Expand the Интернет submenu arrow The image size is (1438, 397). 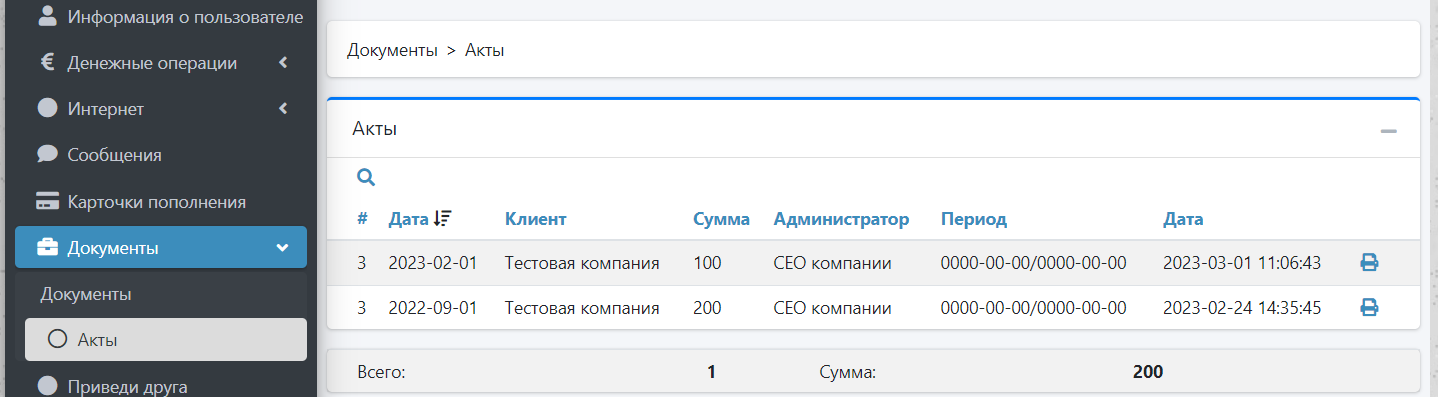point(283,108)
